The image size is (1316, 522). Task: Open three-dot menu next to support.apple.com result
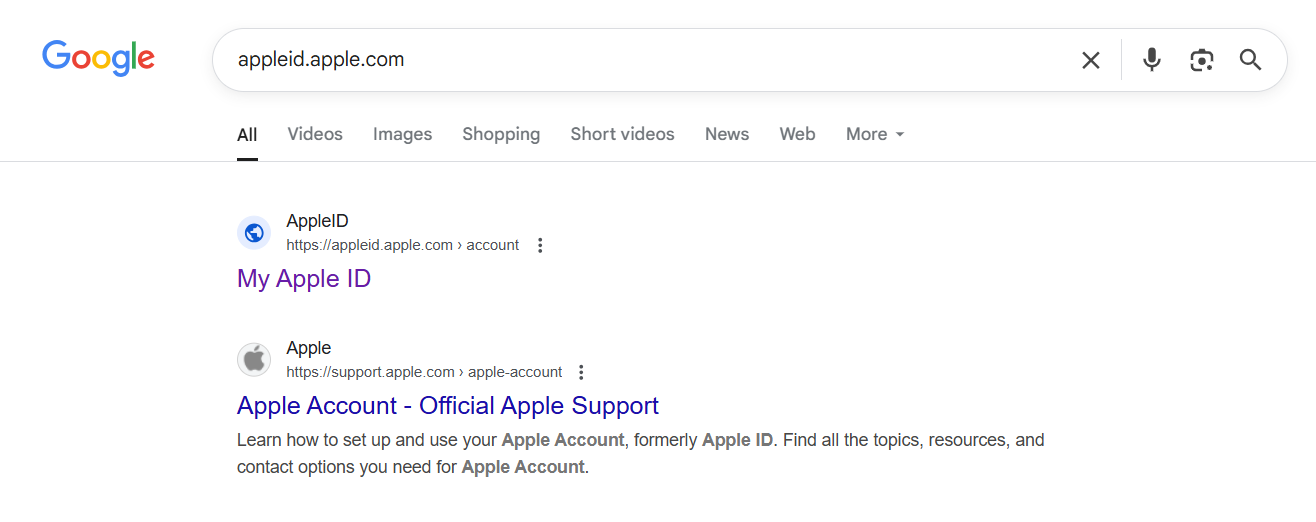(x=581, y=372)
